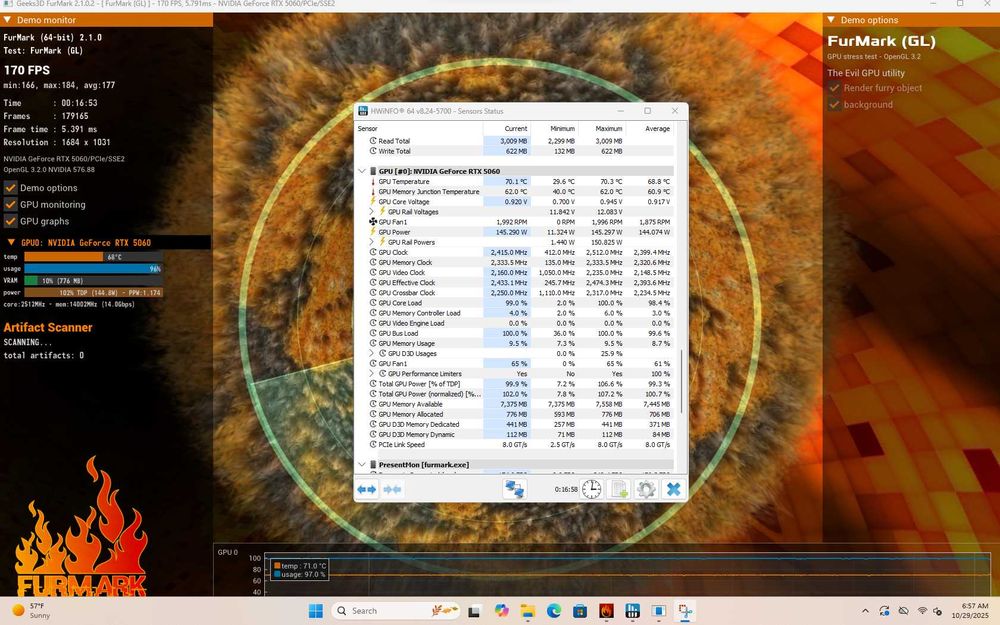The height and width of the screenshot is (625, 1000).
Task: Toggle GPU graphs checkbox
Action: pos(10,221)
